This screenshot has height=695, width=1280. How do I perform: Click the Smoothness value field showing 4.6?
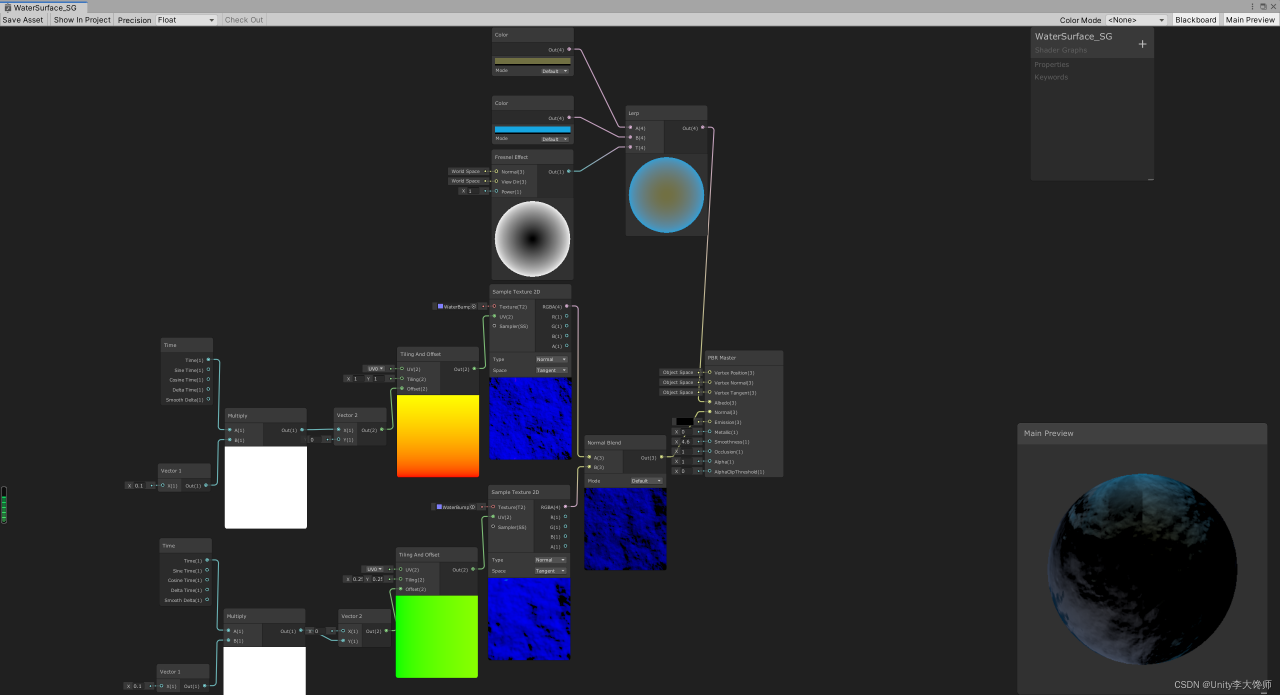click(685, 441)
